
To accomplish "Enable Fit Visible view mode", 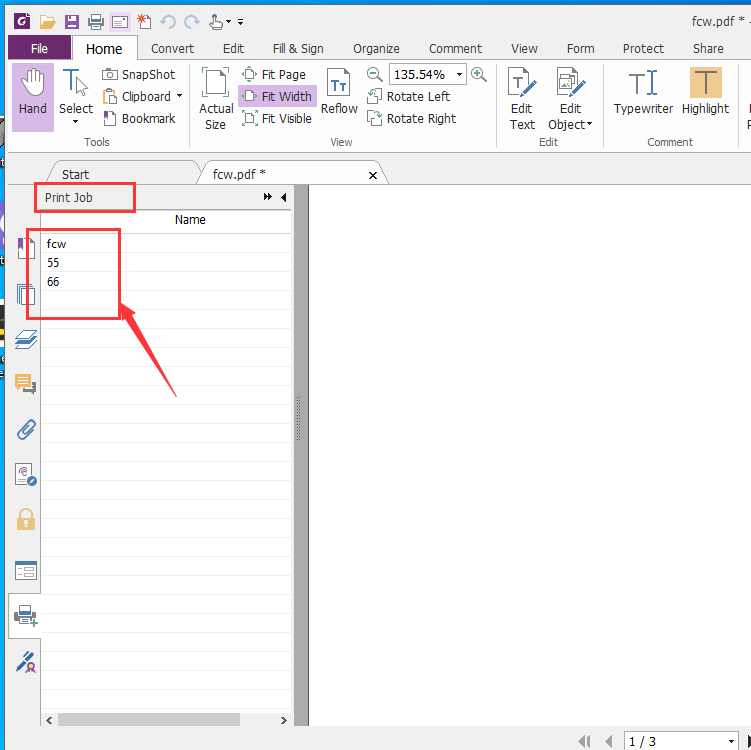I will [x=277, y=118].
